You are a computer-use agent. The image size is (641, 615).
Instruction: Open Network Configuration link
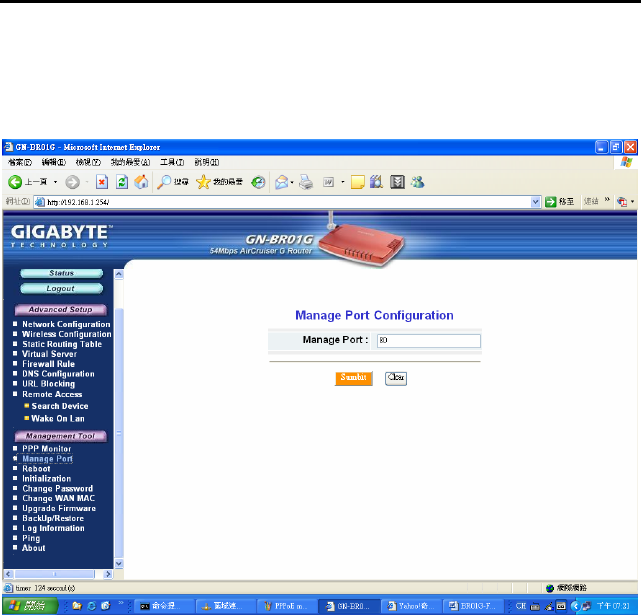point(66,324)
